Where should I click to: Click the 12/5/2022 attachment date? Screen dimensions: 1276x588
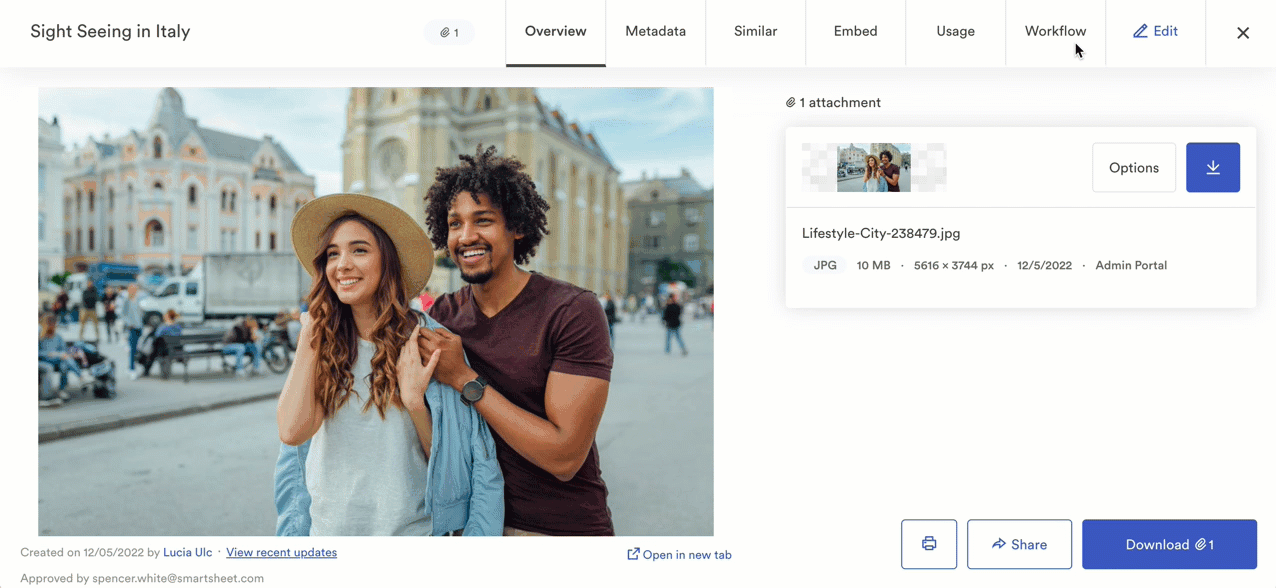point(1044,265)
